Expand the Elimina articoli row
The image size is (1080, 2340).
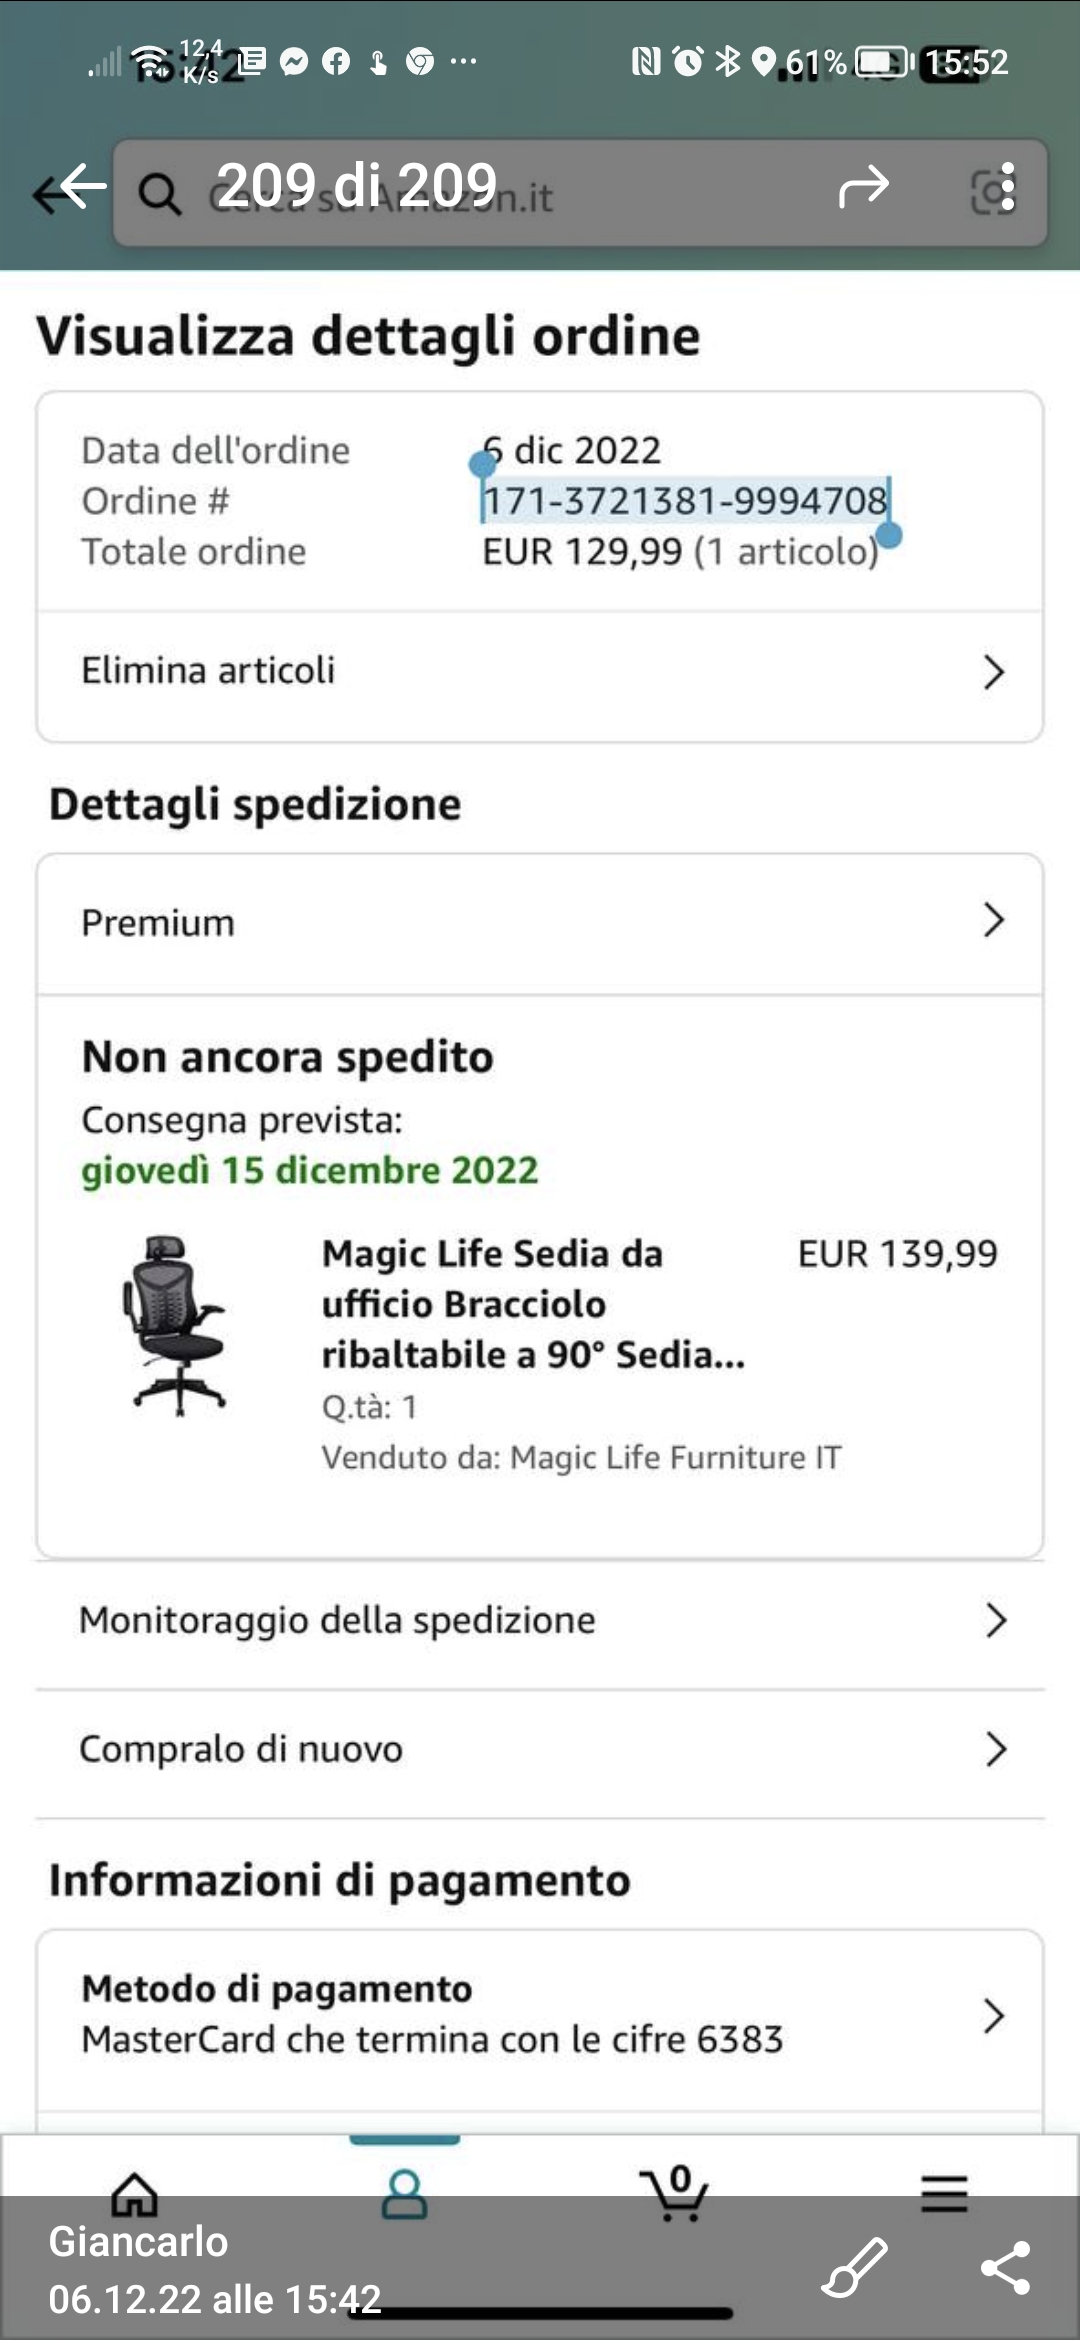coord(540,672)
